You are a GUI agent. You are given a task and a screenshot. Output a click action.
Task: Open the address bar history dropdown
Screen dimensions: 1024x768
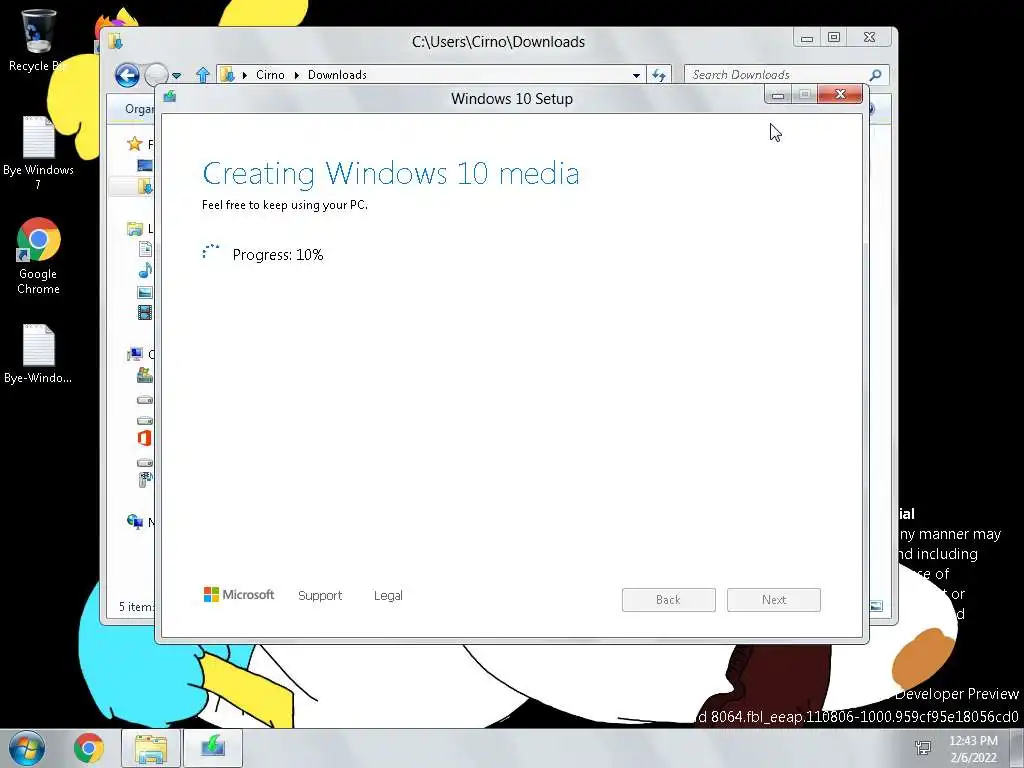636,75
